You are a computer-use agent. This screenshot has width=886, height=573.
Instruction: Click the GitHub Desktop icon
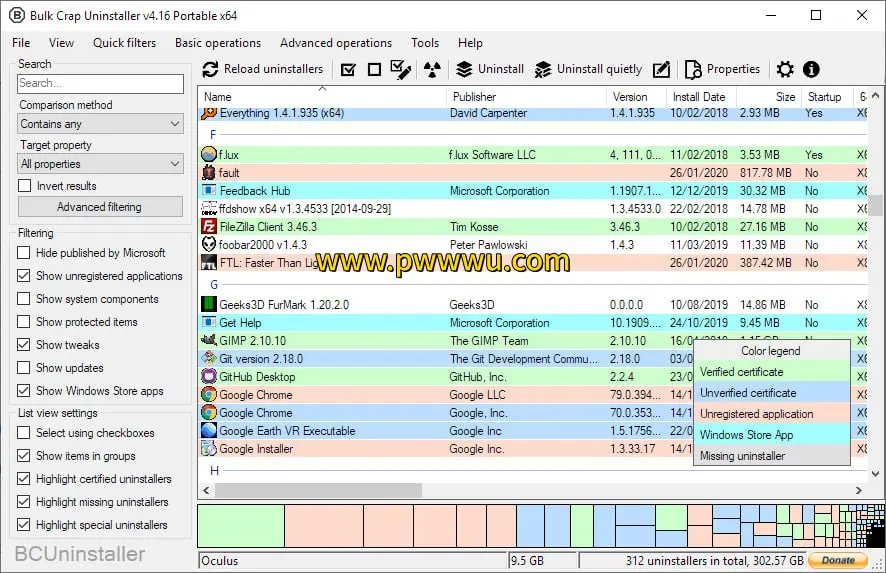(x=209, y=376)
